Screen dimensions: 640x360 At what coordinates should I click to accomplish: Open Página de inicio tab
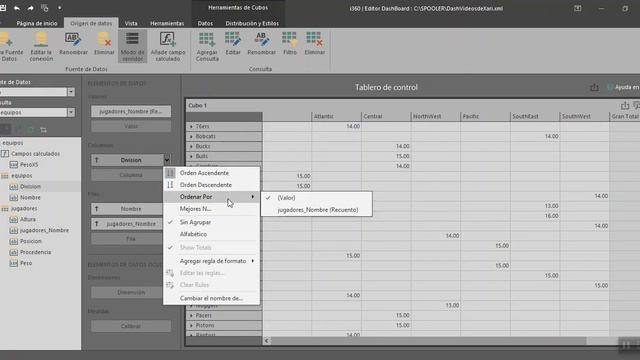point(37,23)
